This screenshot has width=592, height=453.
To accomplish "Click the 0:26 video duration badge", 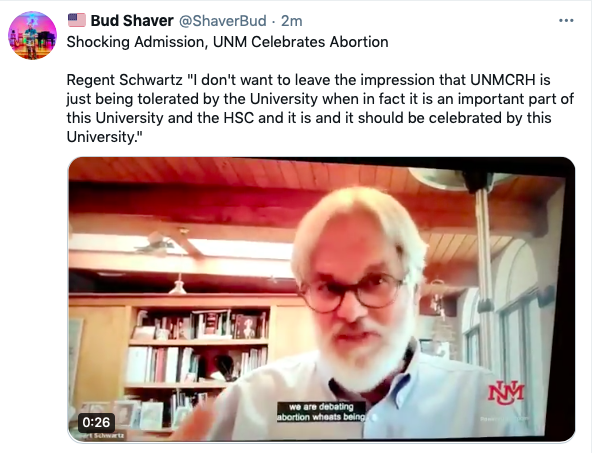I will (x=96, y=422).
